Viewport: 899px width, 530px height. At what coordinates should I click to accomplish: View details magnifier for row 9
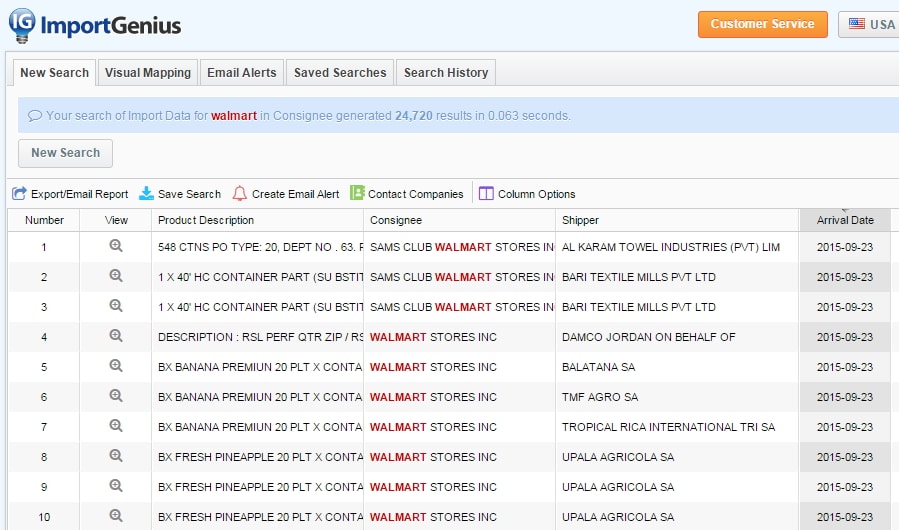coord(116,486)
